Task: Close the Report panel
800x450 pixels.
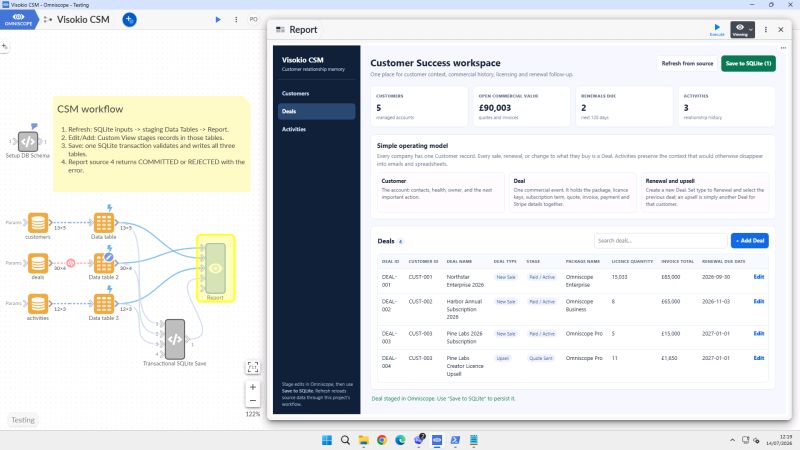Action: pyautogui.click(x=781, y=30)
